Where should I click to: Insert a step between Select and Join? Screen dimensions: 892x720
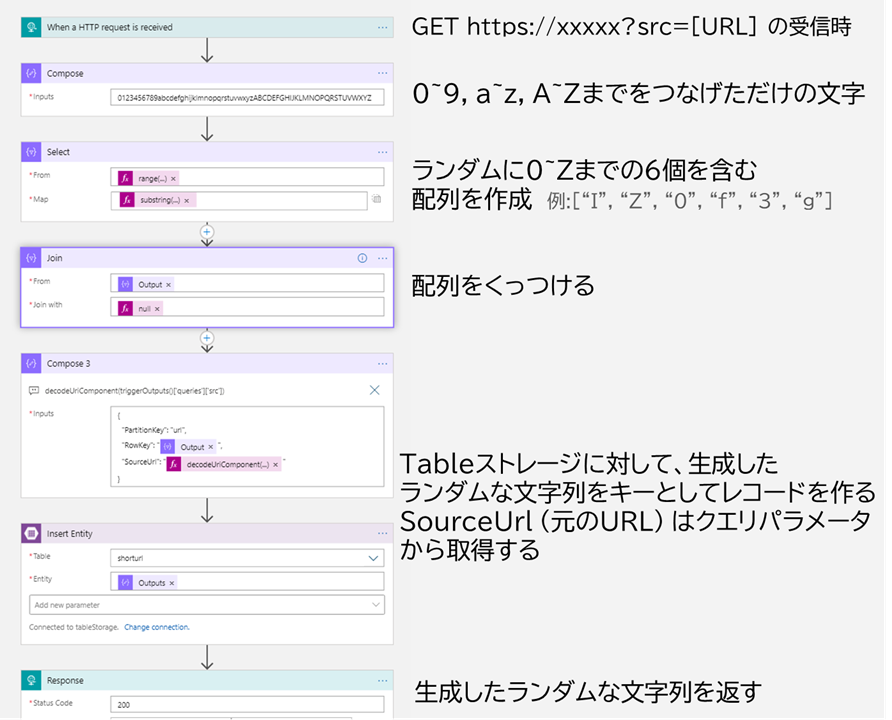pyautogui.click(x=207, y=232)
